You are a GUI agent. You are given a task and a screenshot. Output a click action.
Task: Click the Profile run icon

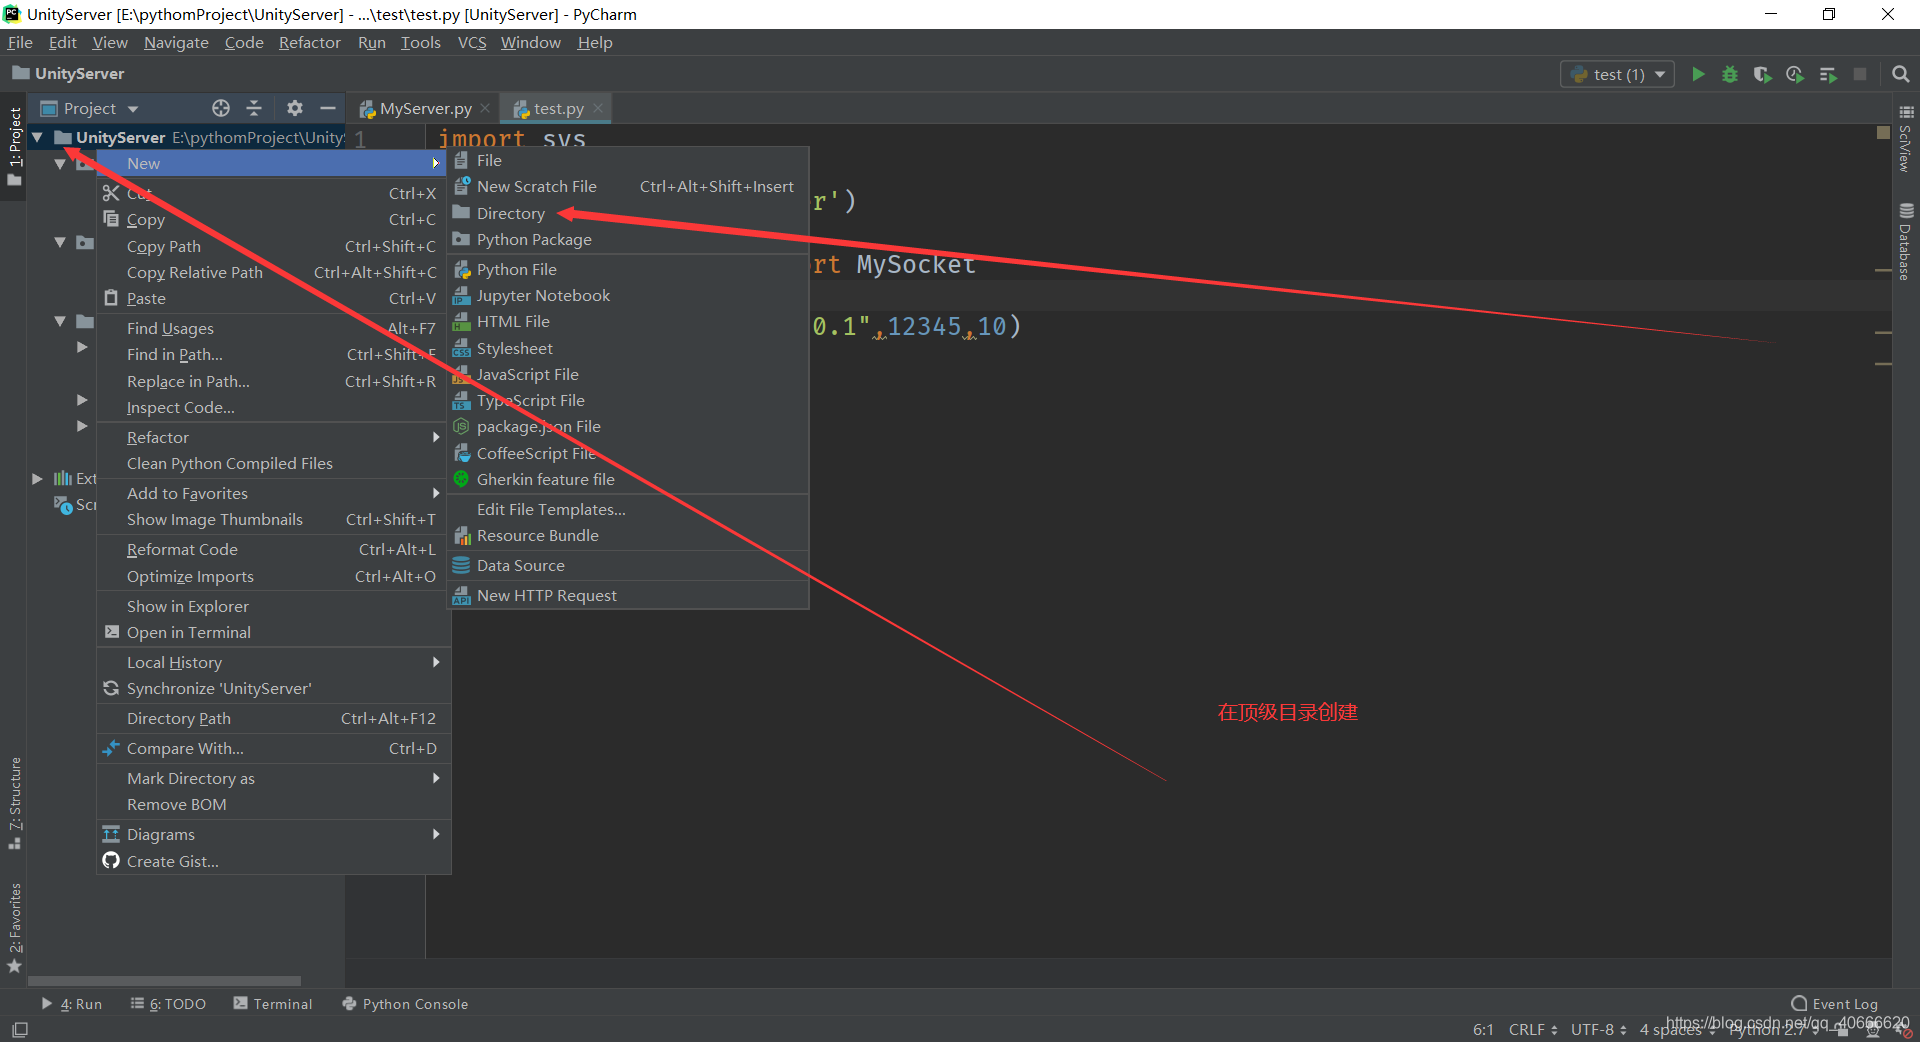1795,74
